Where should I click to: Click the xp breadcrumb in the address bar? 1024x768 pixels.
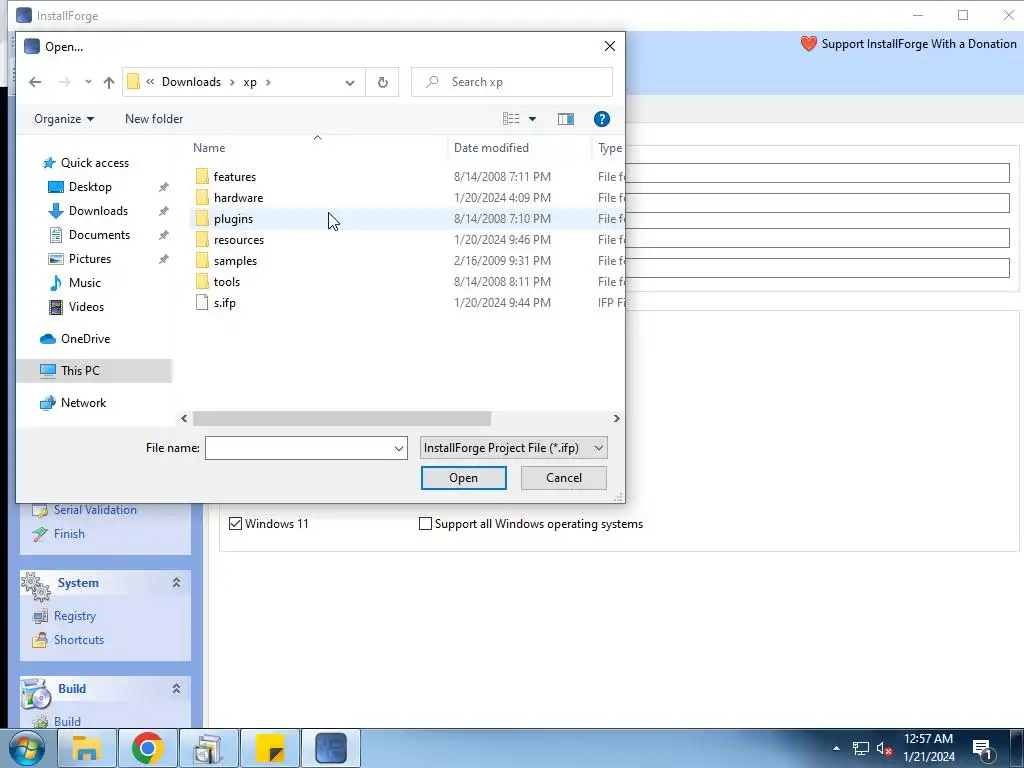point(250,82)
